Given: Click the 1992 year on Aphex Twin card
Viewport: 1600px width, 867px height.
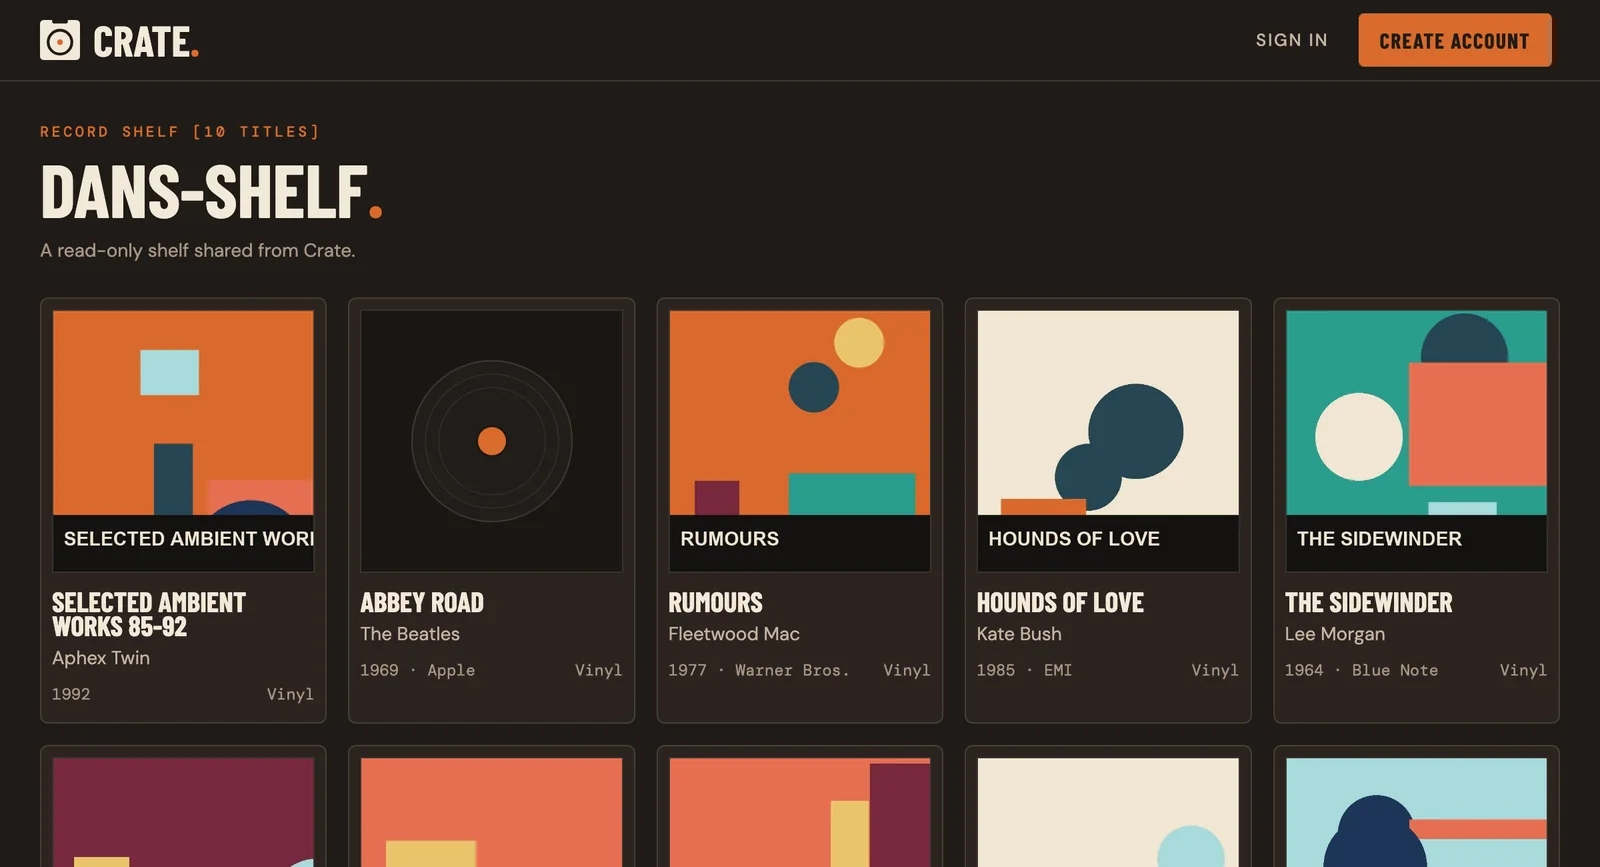Looking at the screenshot, I should [x=71, y=694].
